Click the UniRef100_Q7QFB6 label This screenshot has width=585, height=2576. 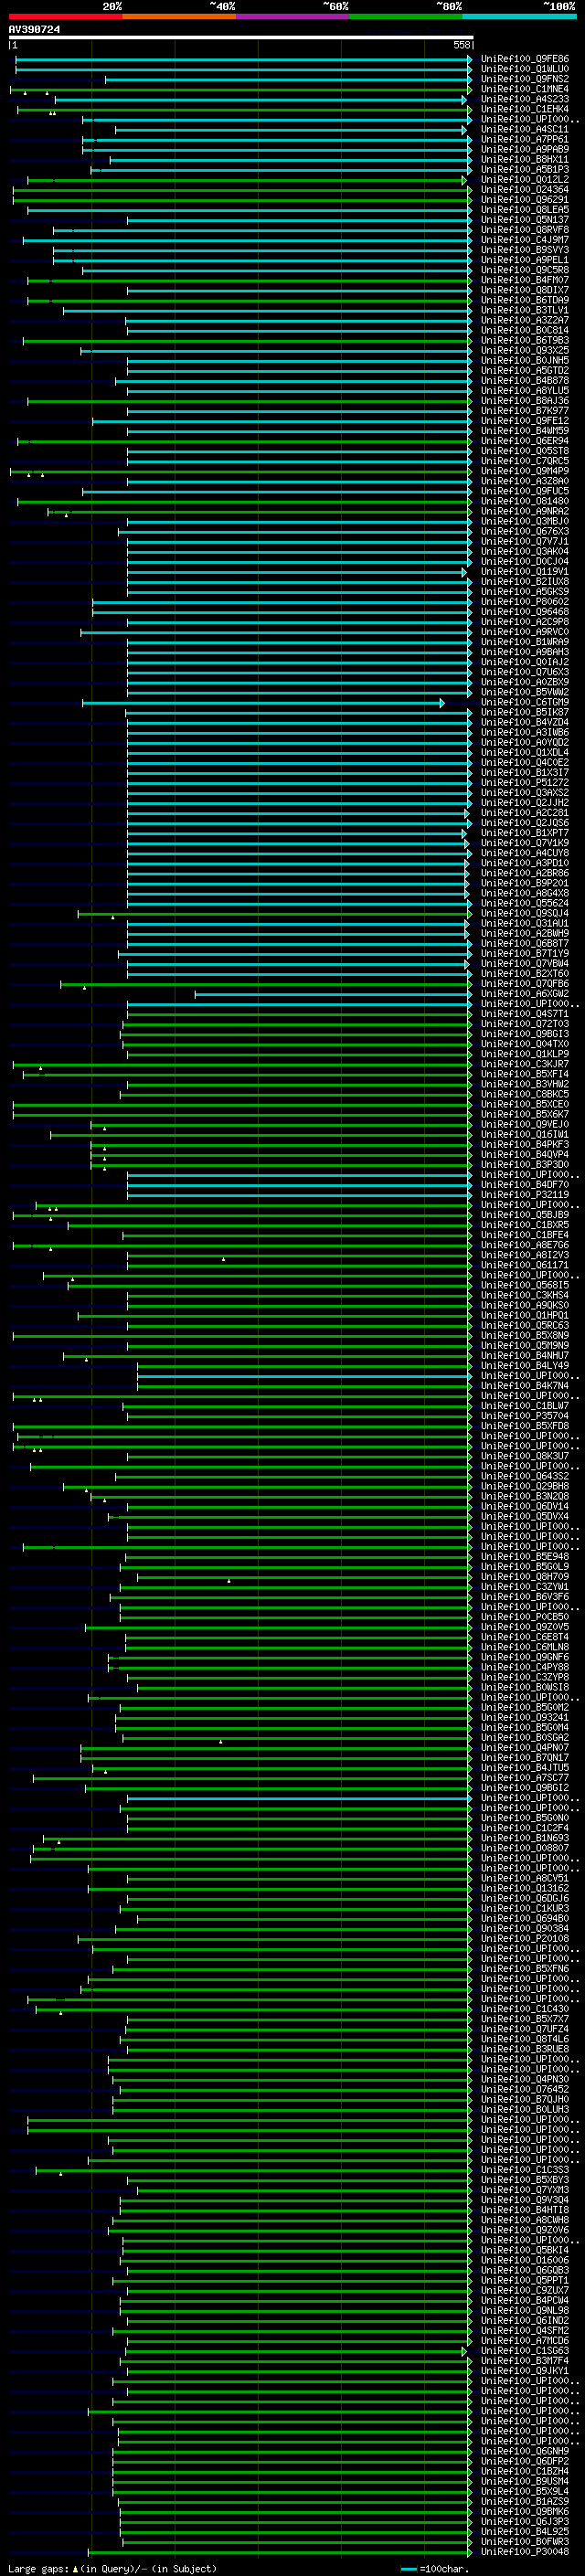pyautogui.click(x=524, y=984)
